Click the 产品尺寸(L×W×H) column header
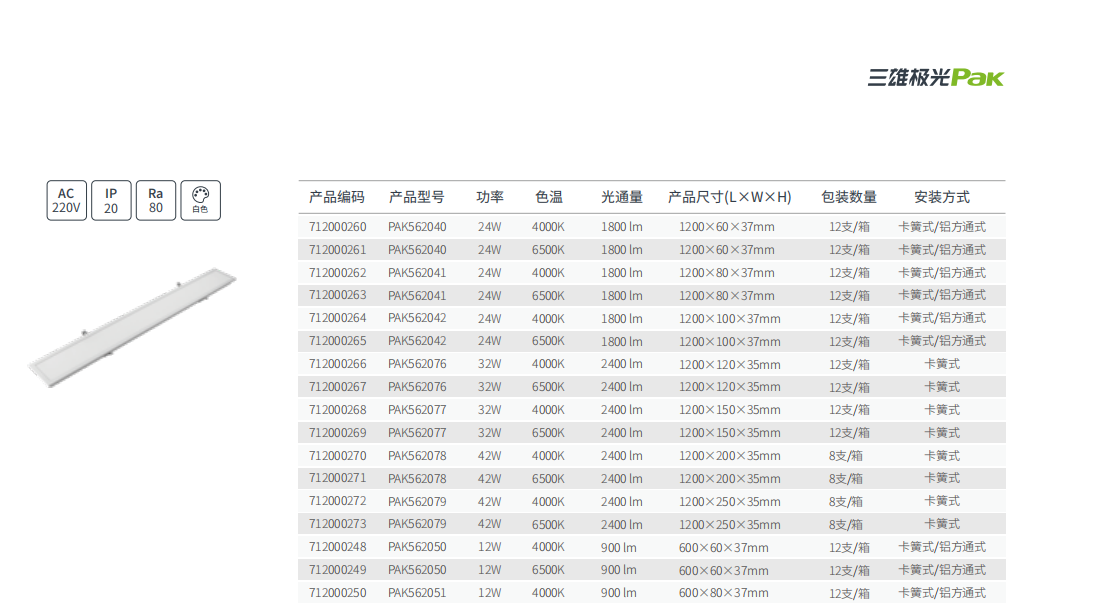The width and height of the screenshot is (1095, 603). coord(729,197)
